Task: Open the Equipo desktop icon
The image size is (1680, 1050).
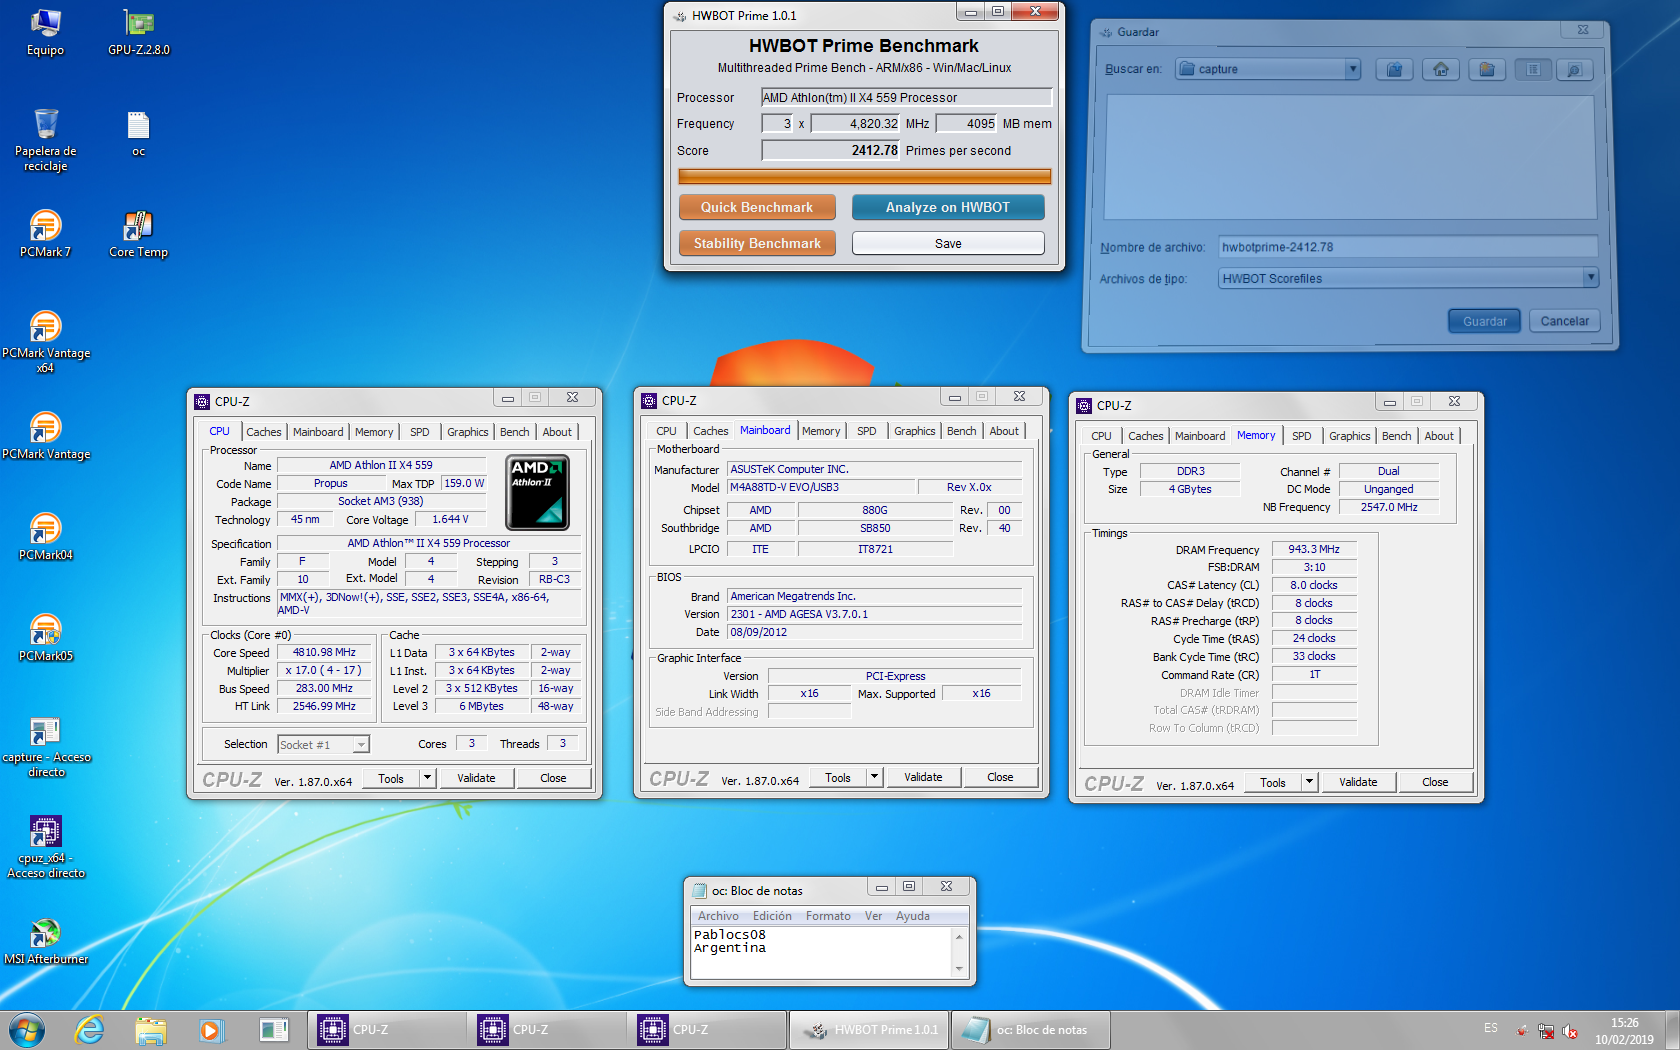Action: point(45,32)
